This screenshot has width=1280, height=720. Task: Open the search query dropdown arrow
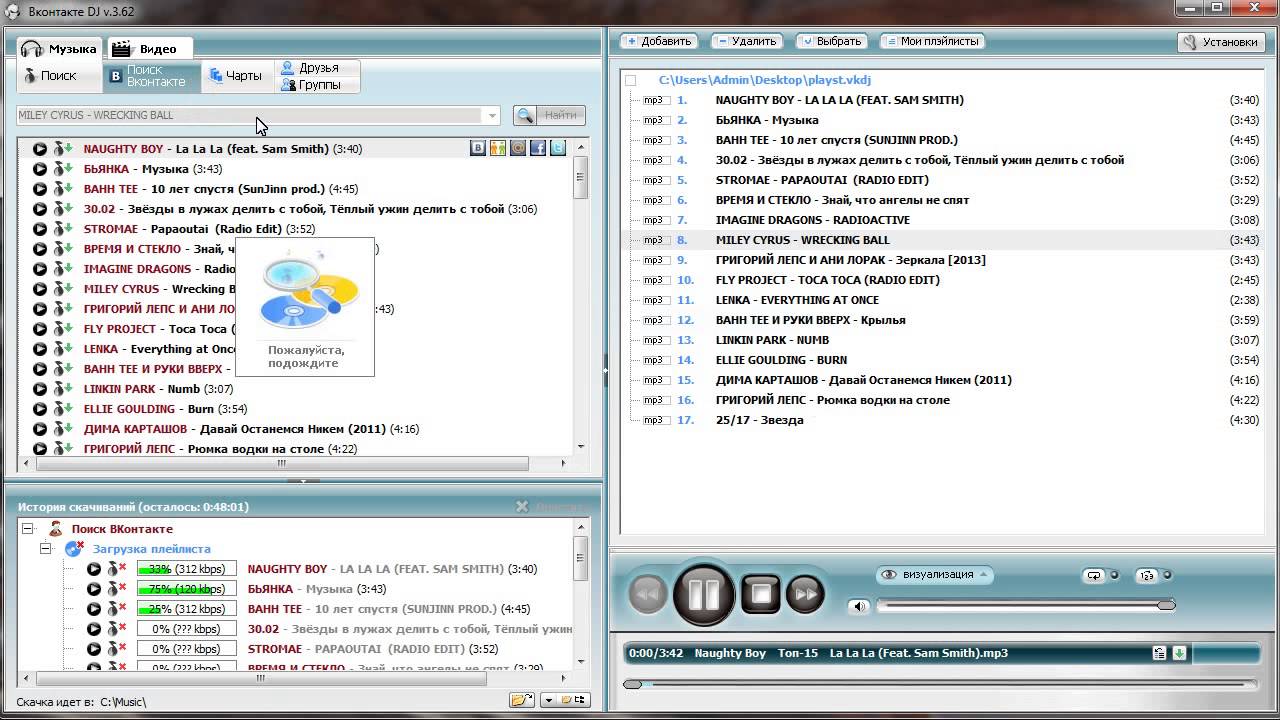(491, 115)
